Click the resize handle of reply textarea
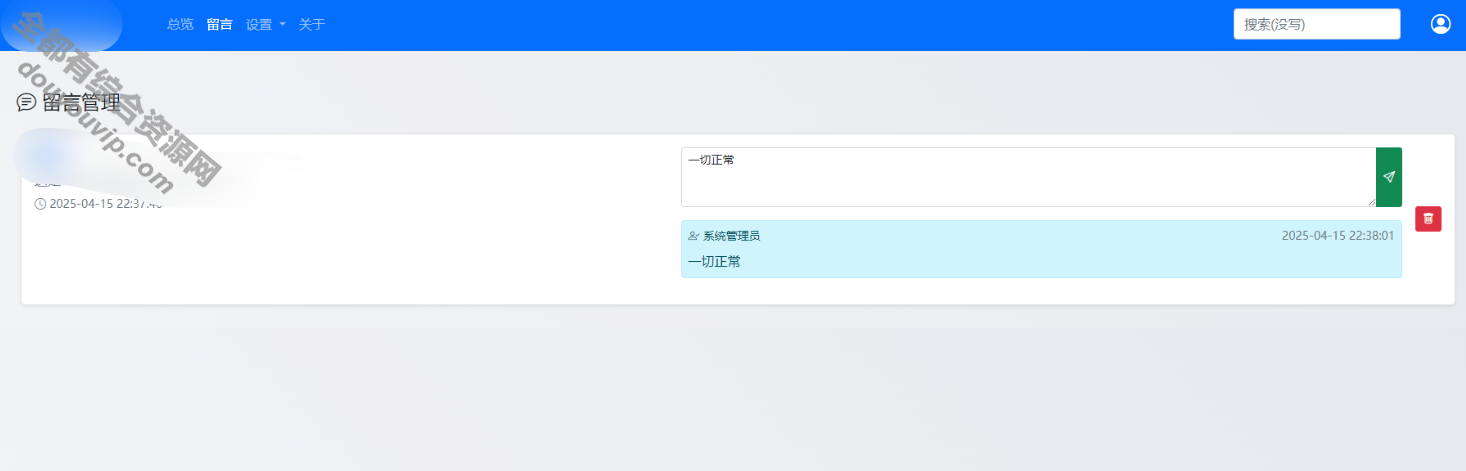This screenshot has width=1466, height=471. tap(1370, 201)
